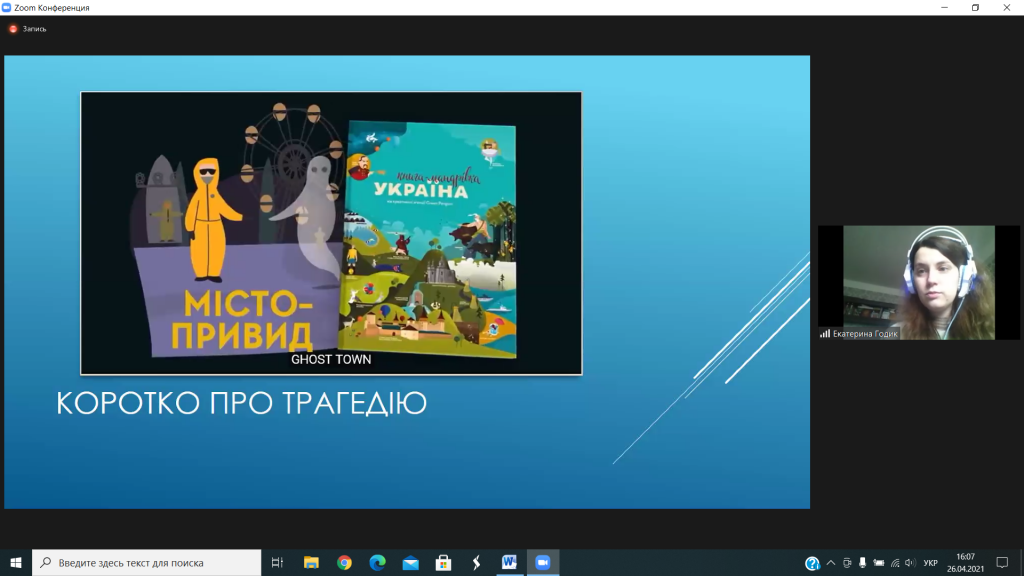Click the slide title КОРОТКО ПРО ТРАГЕДІЮ
The image size is (1024, 576).
(242, 403)
